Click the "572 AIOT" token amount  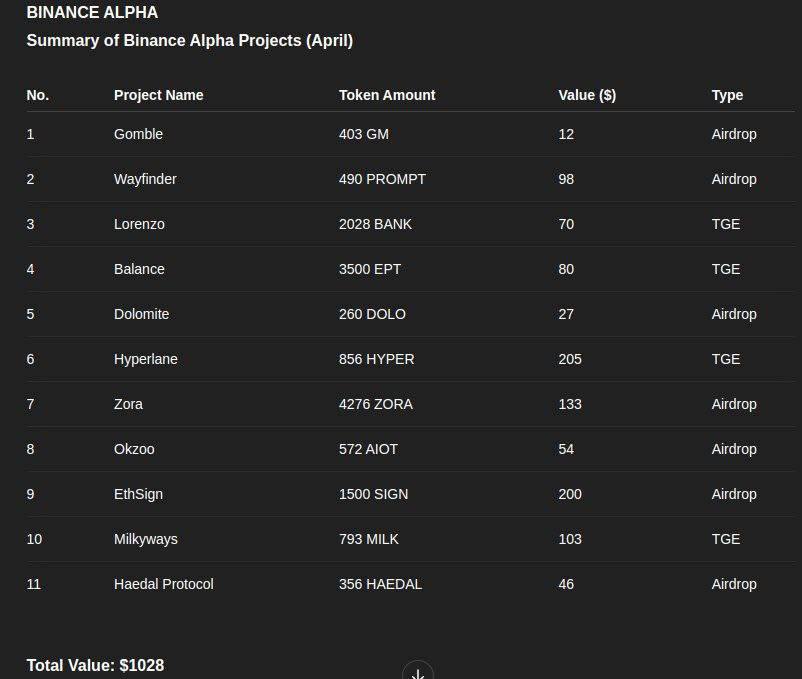click(x=368, y=449)
